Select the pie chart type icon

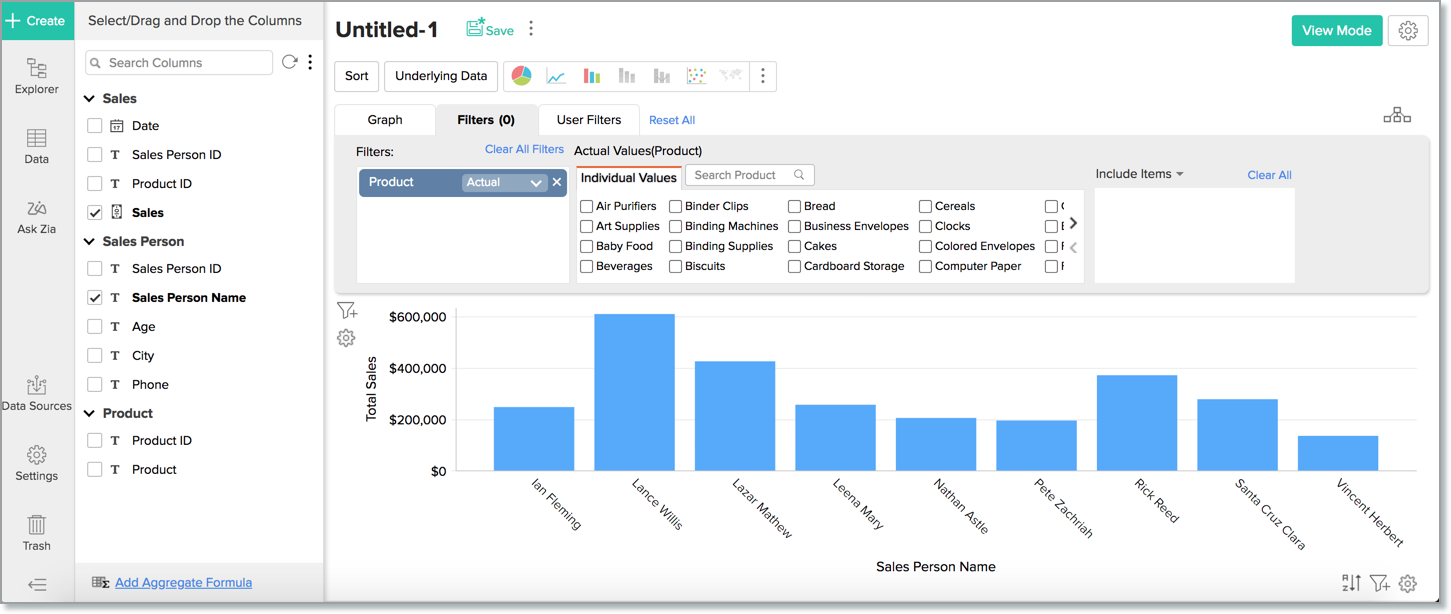tap(521, 76)
